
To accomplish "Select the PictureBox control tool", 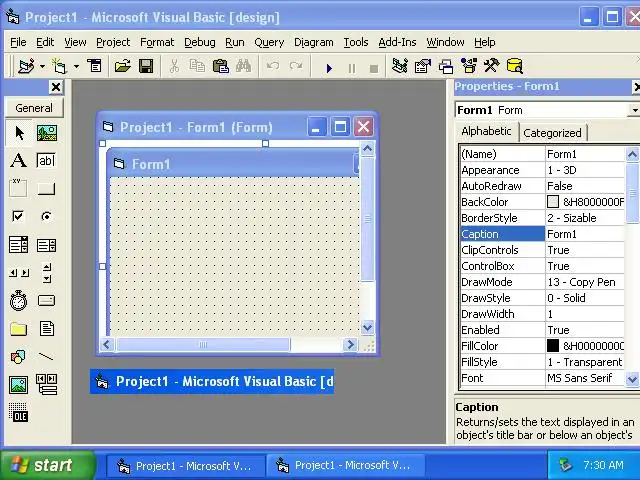I will tap(47, 133).
